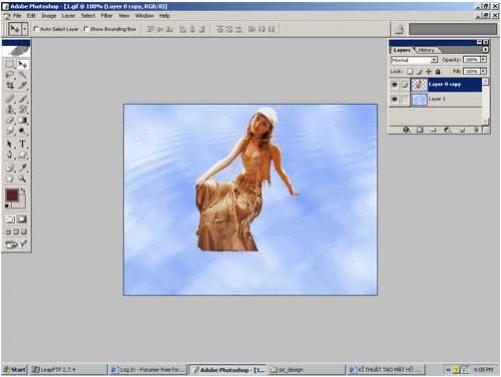Select the History Brush tool
This screenshot has width=501, height=377.
23,109
